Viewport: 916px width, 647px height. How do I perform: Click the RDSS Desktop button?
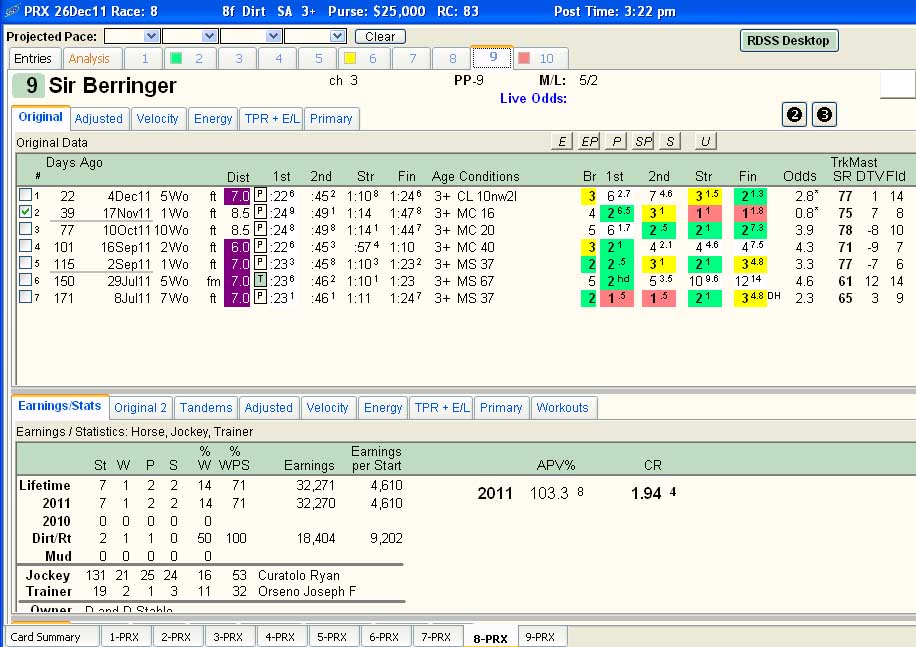788,40
